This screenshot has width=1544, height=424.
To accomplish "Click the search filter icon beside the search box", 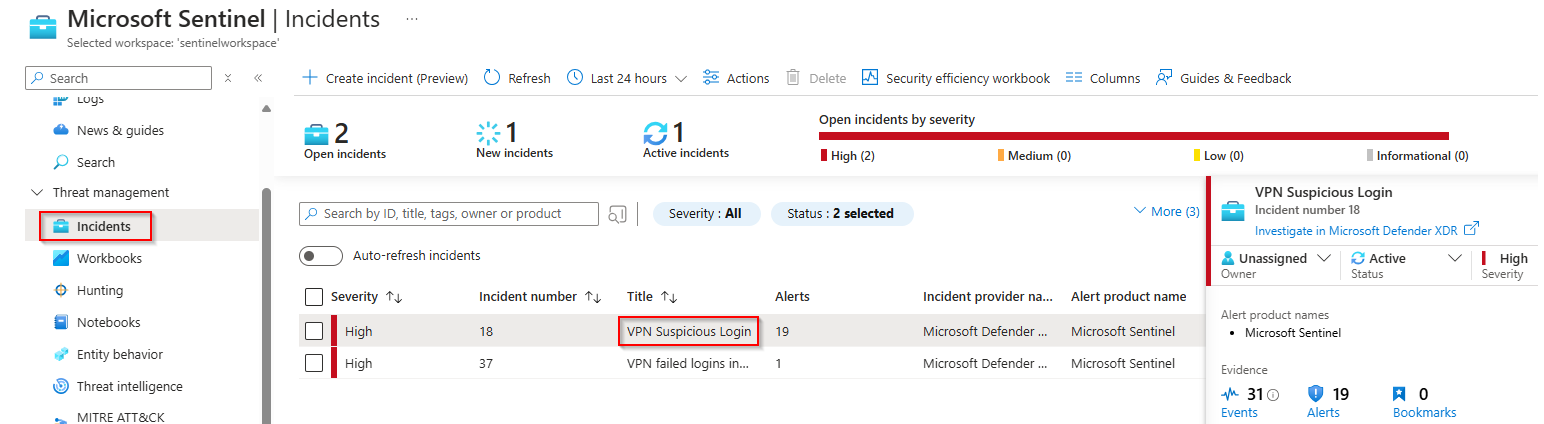I will coord(617,213).
